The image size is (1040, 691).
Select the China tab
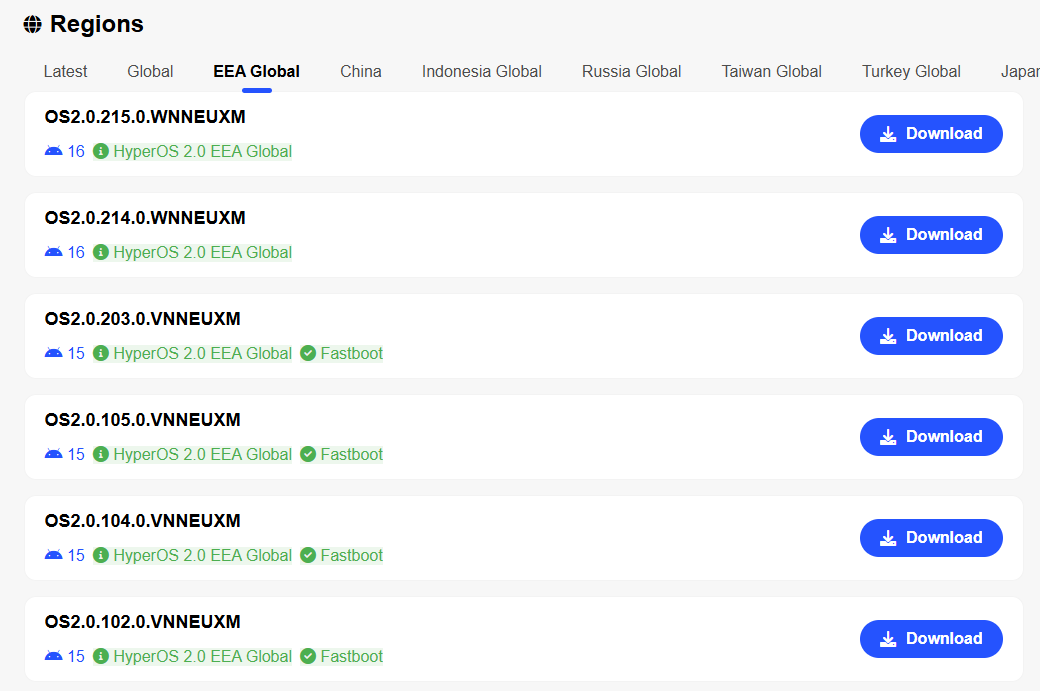point(360,72)
